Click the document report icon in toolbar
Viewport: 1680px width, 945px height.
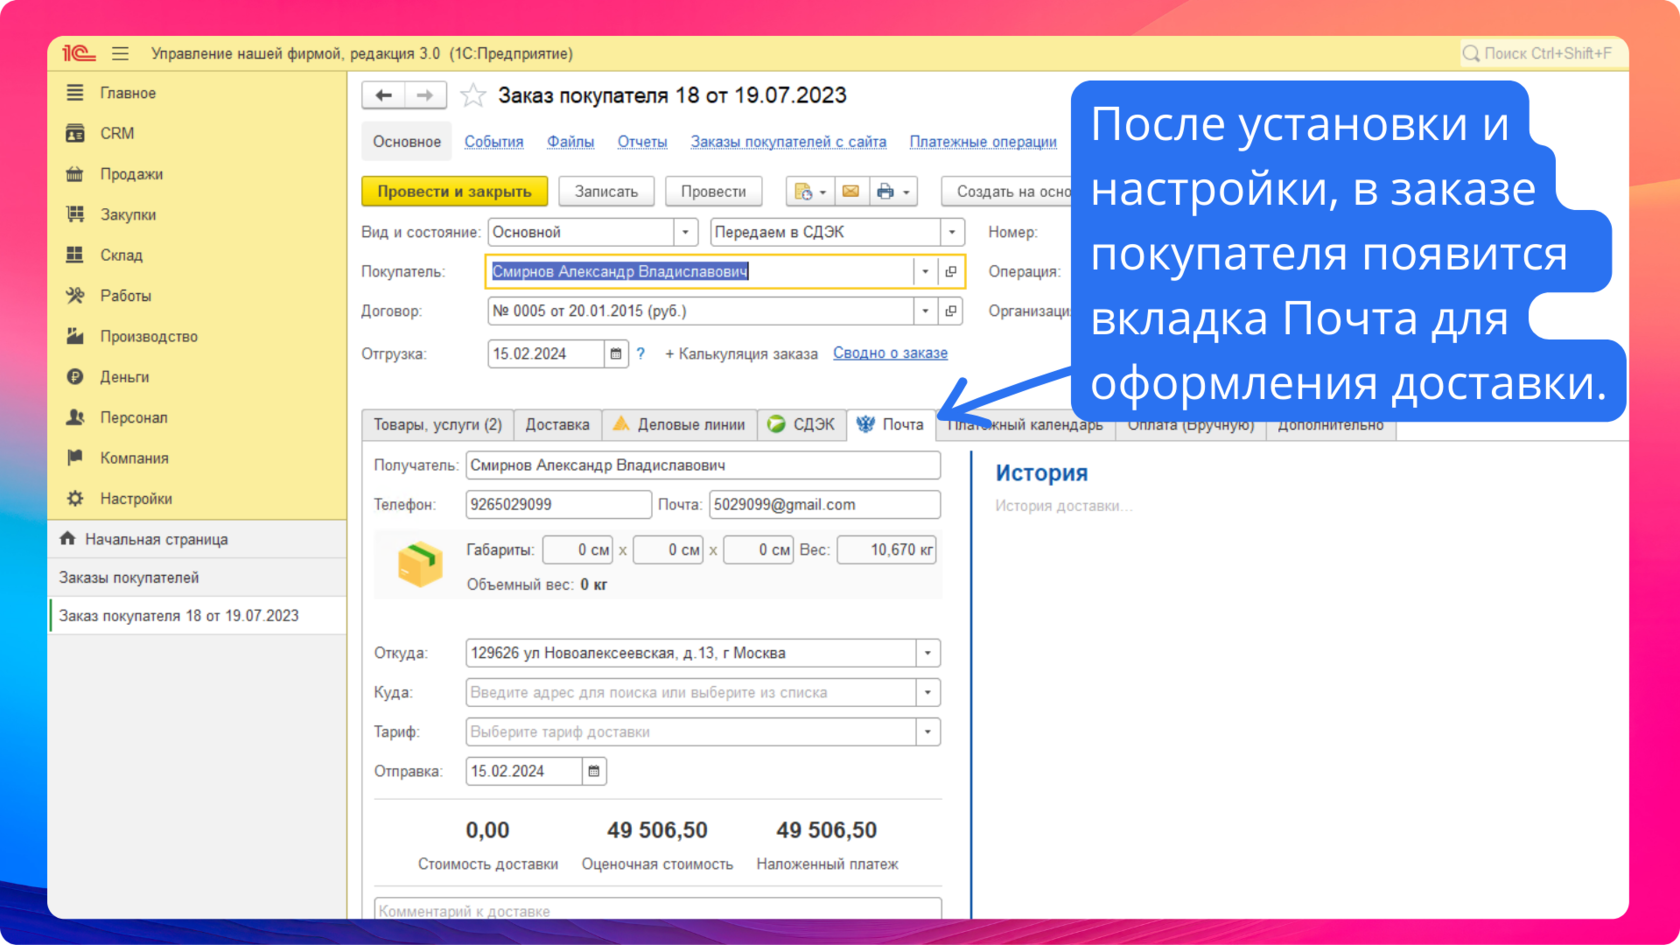pos(803,191)
